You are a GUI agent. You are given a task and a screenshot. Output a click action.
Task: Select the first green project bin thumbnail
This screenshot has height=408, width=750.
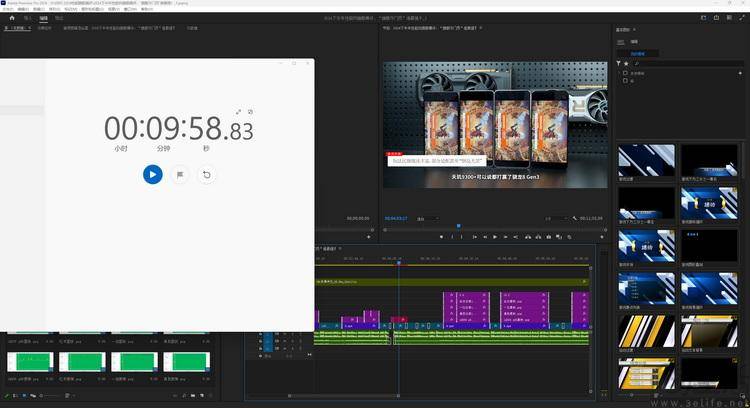[30, 362]
